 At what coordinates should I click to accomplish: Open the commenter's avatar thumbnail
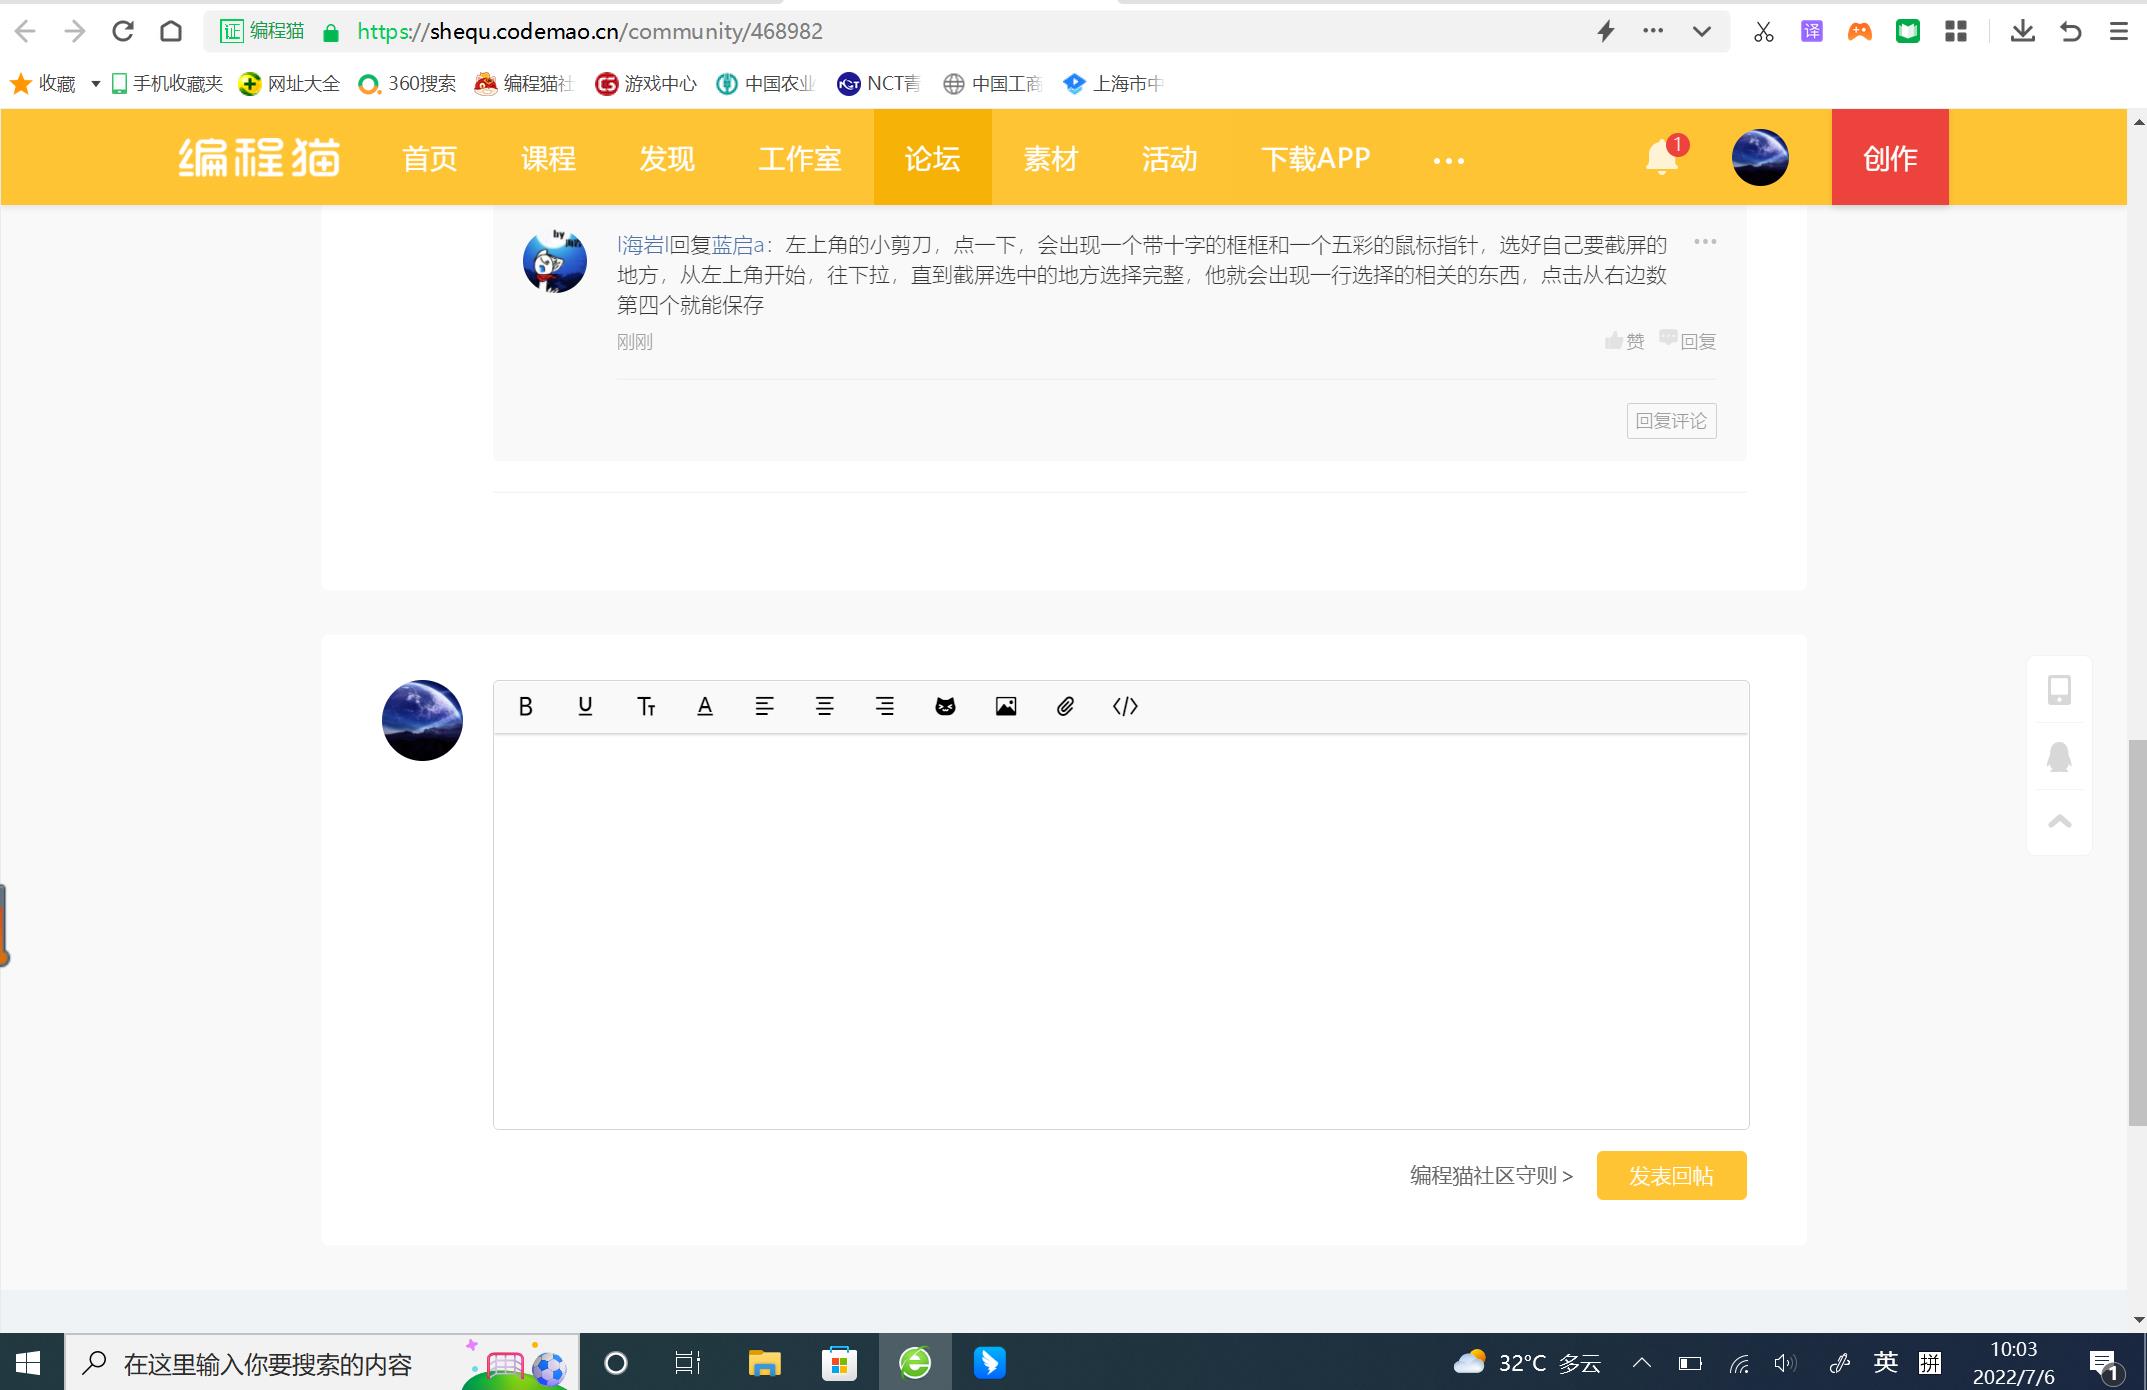(555, 261)
